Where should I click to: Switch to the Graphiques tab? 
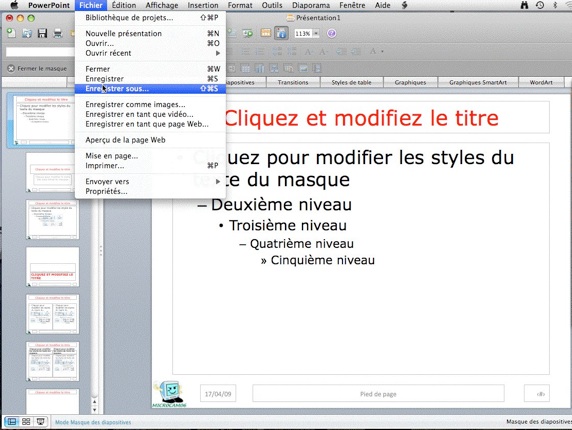(x=410, y=82)
